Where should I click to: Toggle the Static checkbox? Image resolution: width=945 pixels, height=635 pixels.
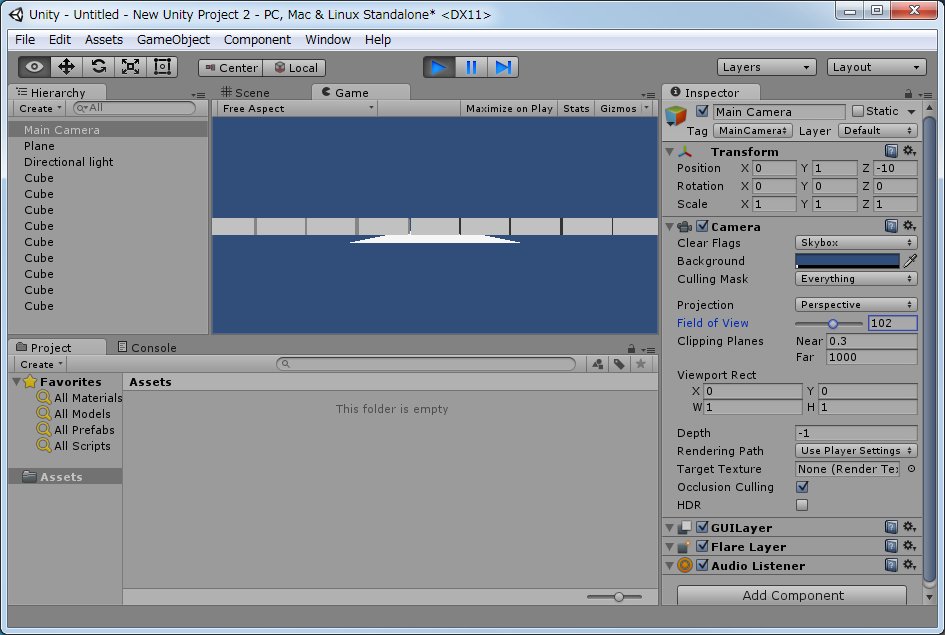click(x=857, y=111)
